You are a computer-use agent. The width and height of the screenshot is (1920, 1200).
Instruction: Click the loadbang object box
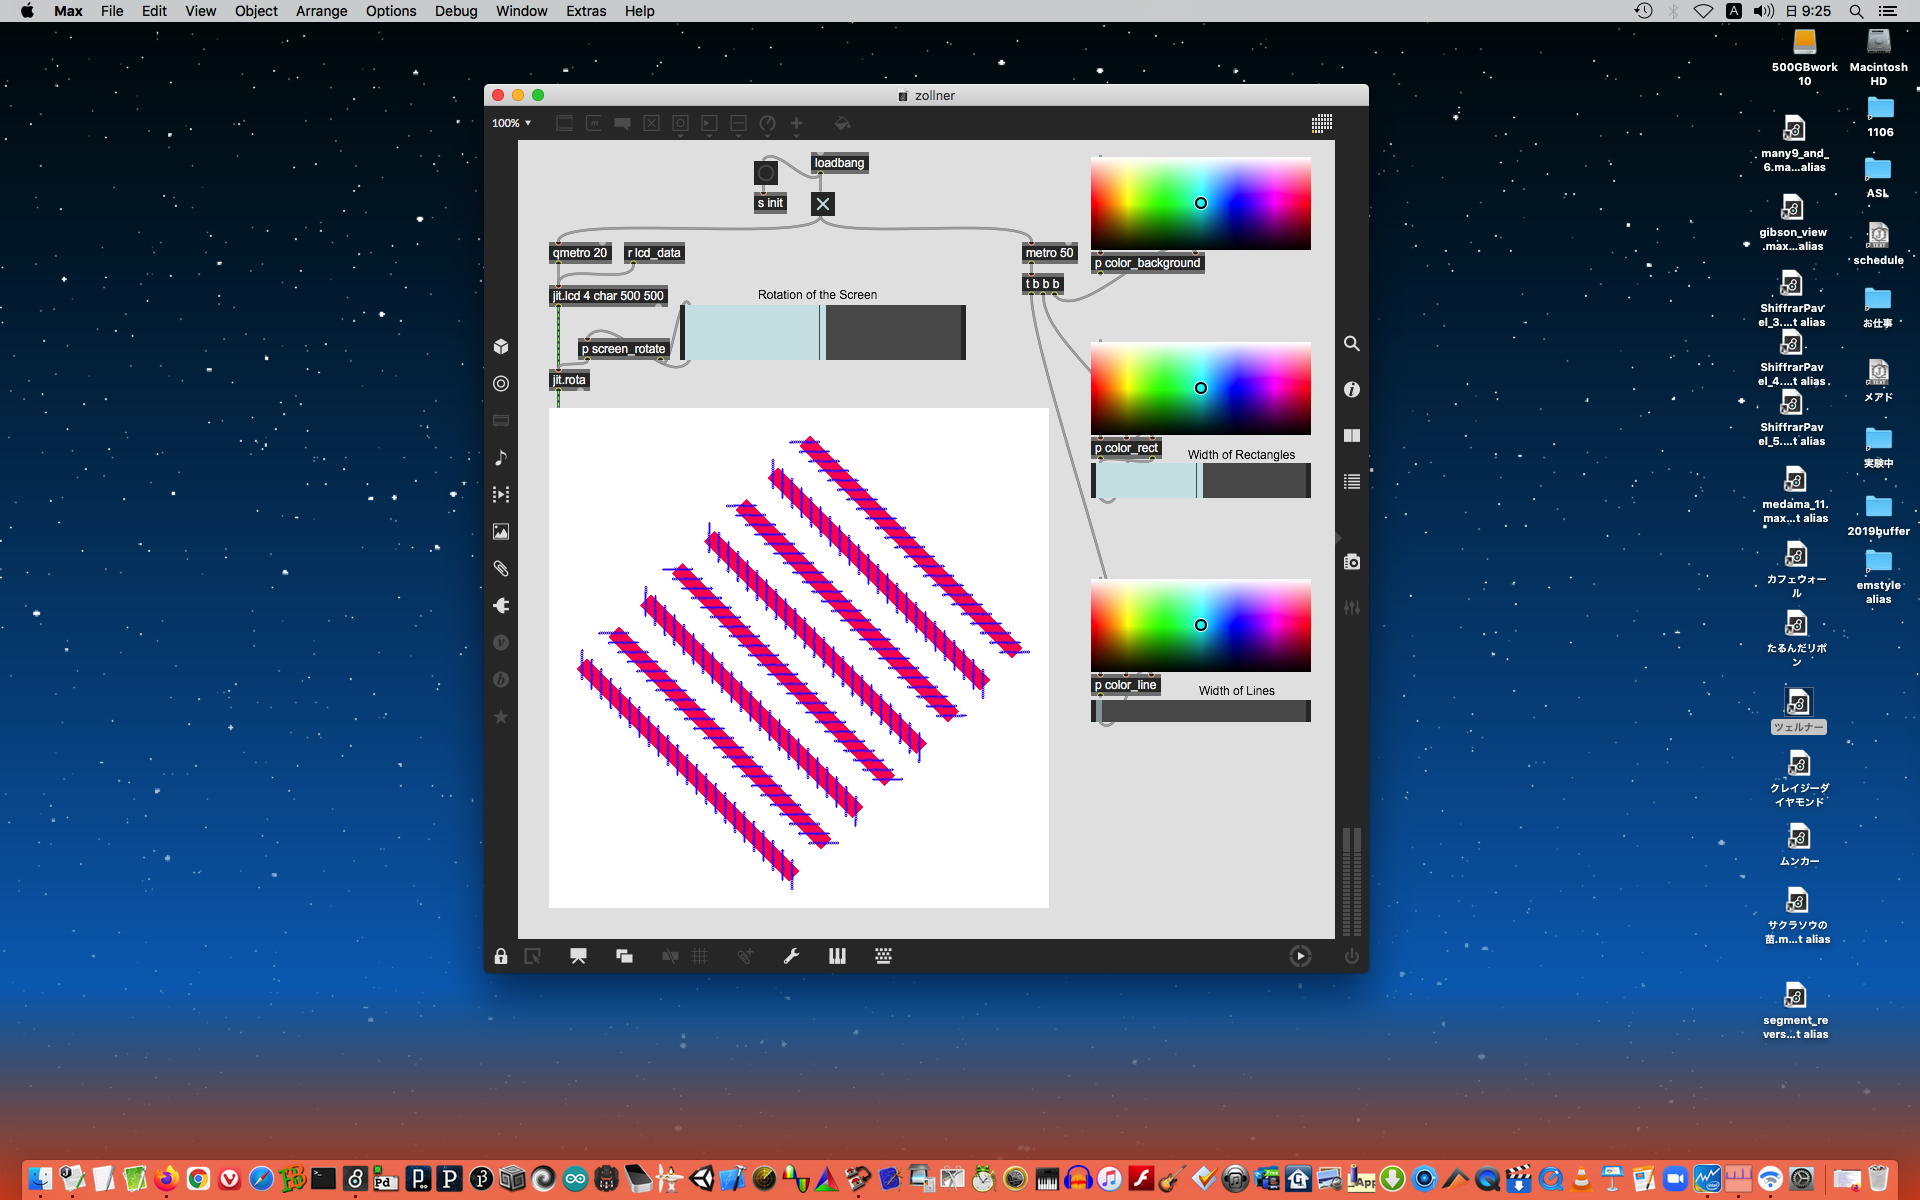tap(838, 163)
